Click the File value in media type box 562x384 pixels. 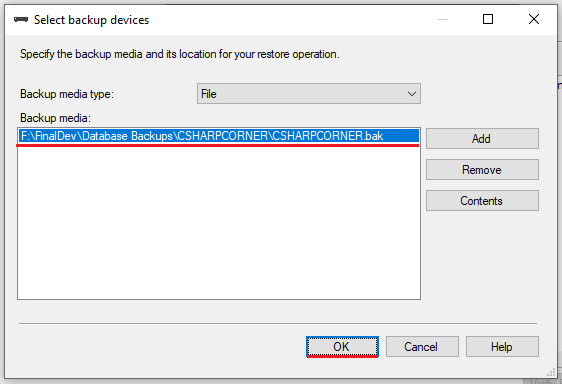tap(209, 94)
